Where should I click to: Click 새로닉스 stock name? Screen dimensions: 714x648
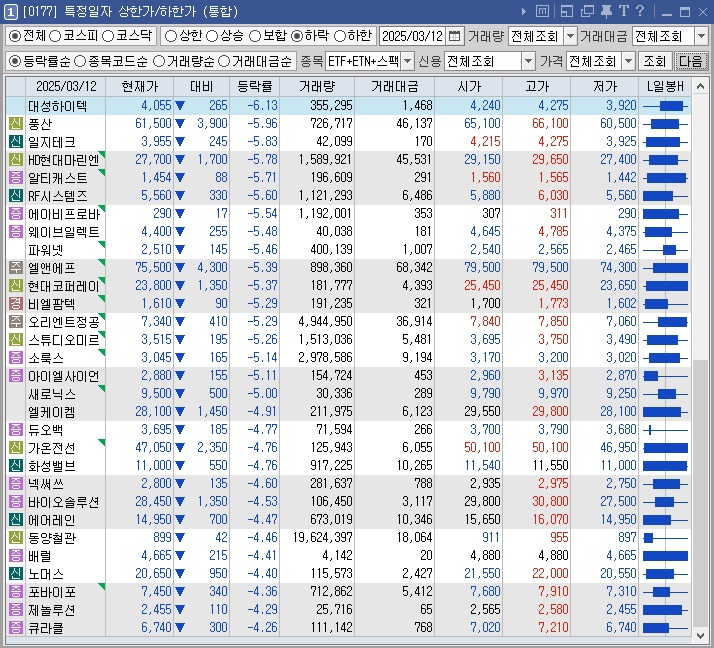(x=51, y=393)
